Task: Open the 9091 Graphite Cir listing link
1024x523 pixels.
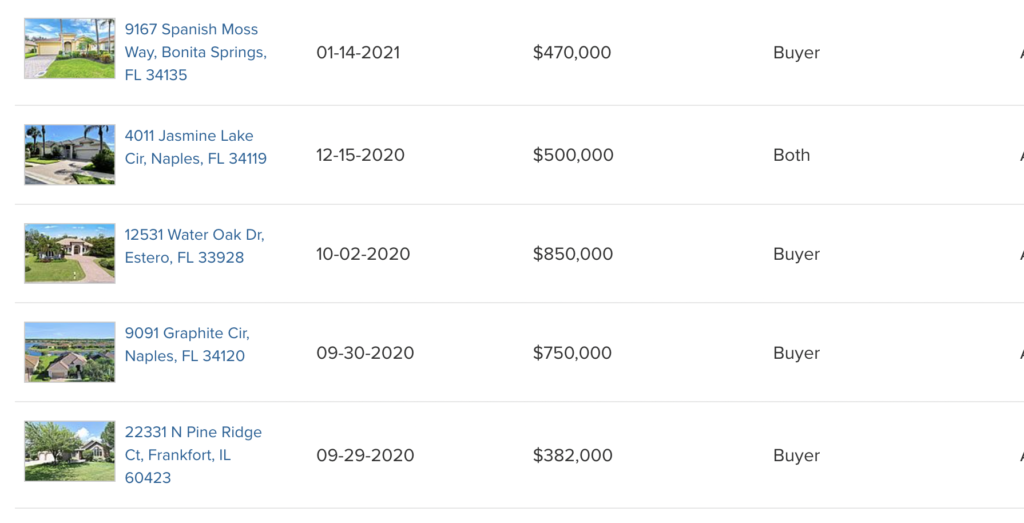Action: coord(187,344)
